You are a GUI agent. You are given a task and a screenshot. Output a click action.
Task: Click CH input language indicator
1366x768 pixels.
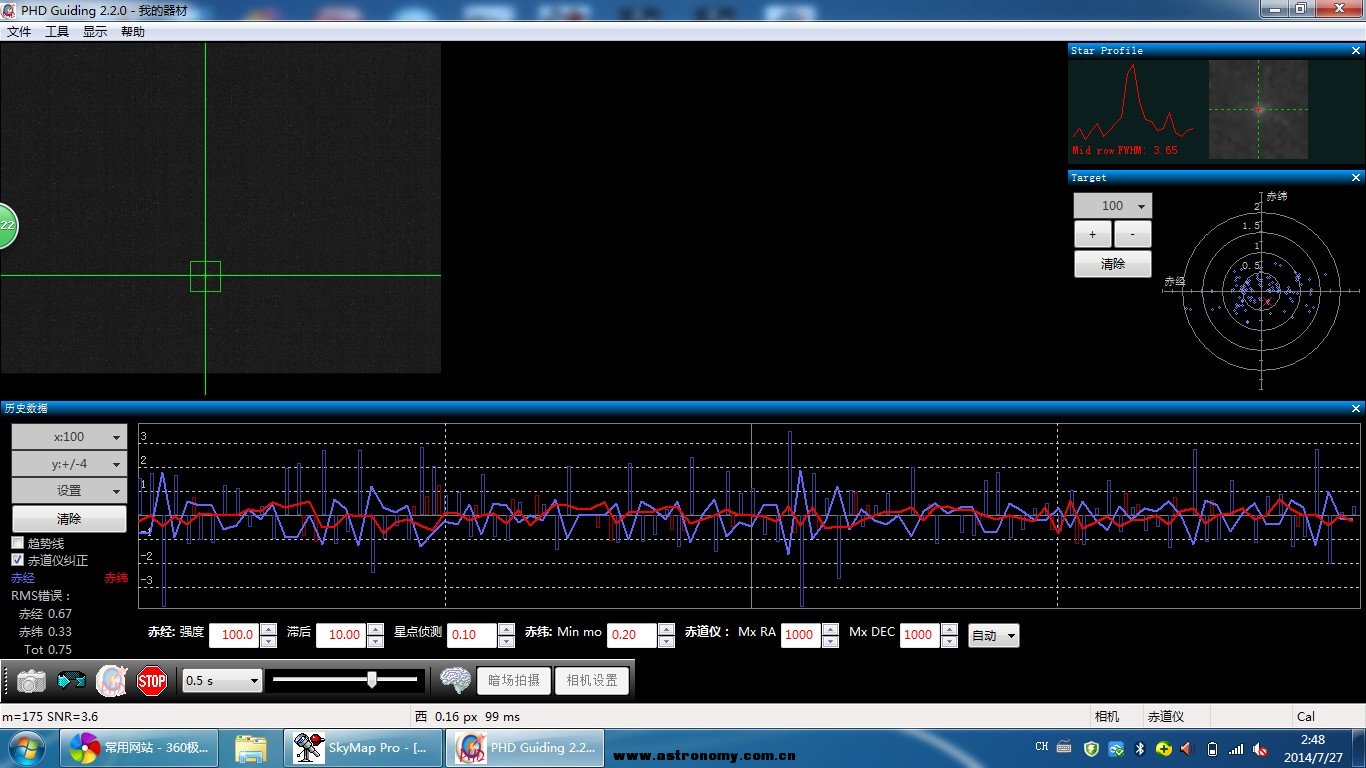1042,747
